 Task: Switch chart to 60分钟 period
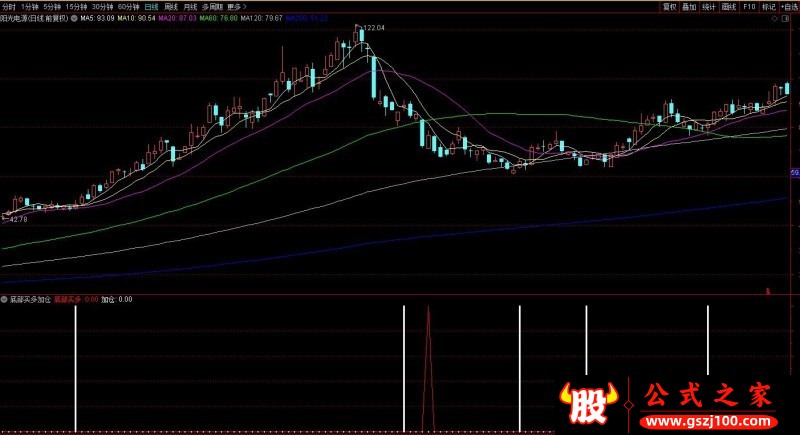point(129,6)
